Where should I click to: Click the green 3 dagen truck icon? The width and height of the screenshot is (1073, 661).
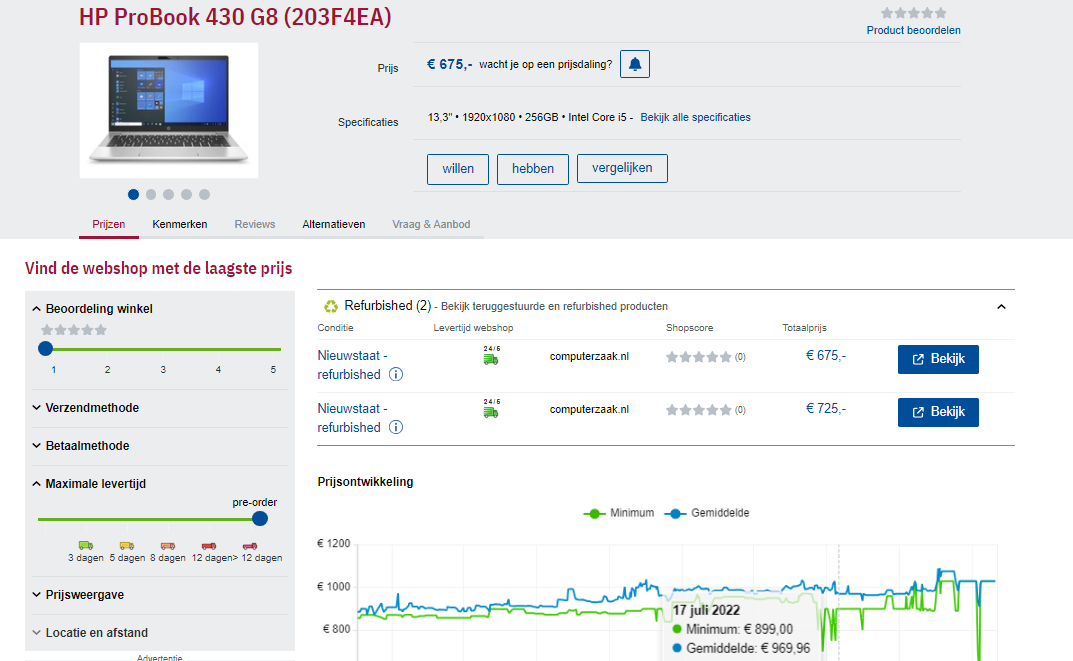tap(86, 545)
